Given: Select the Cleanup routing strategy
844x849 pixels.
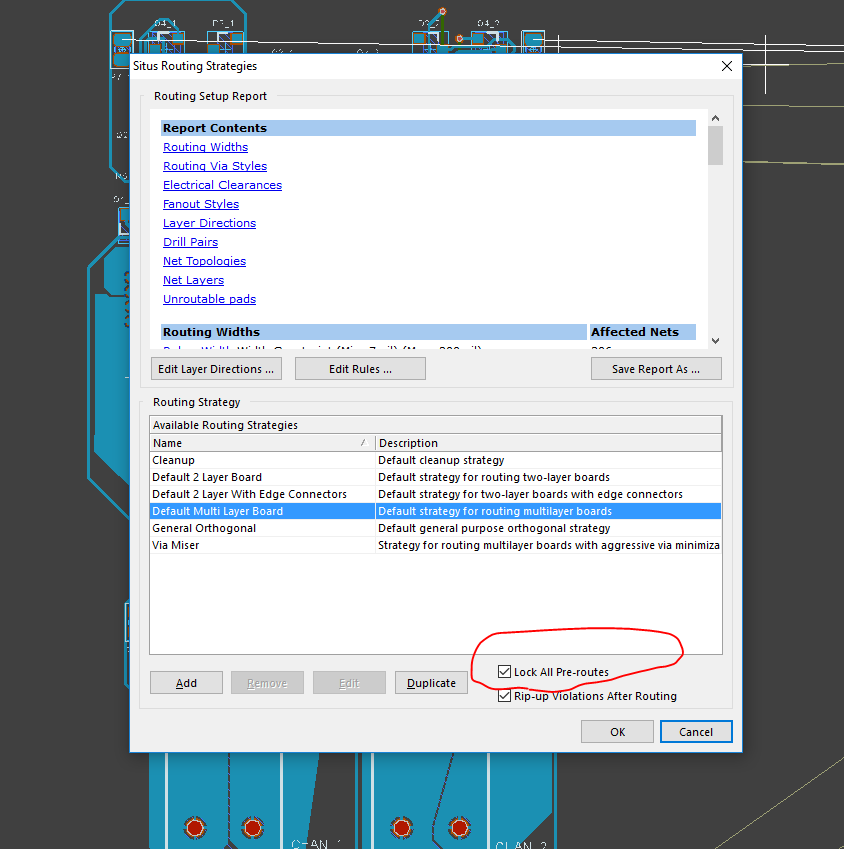Looking at the screenshot, I should tap(173, 460).
